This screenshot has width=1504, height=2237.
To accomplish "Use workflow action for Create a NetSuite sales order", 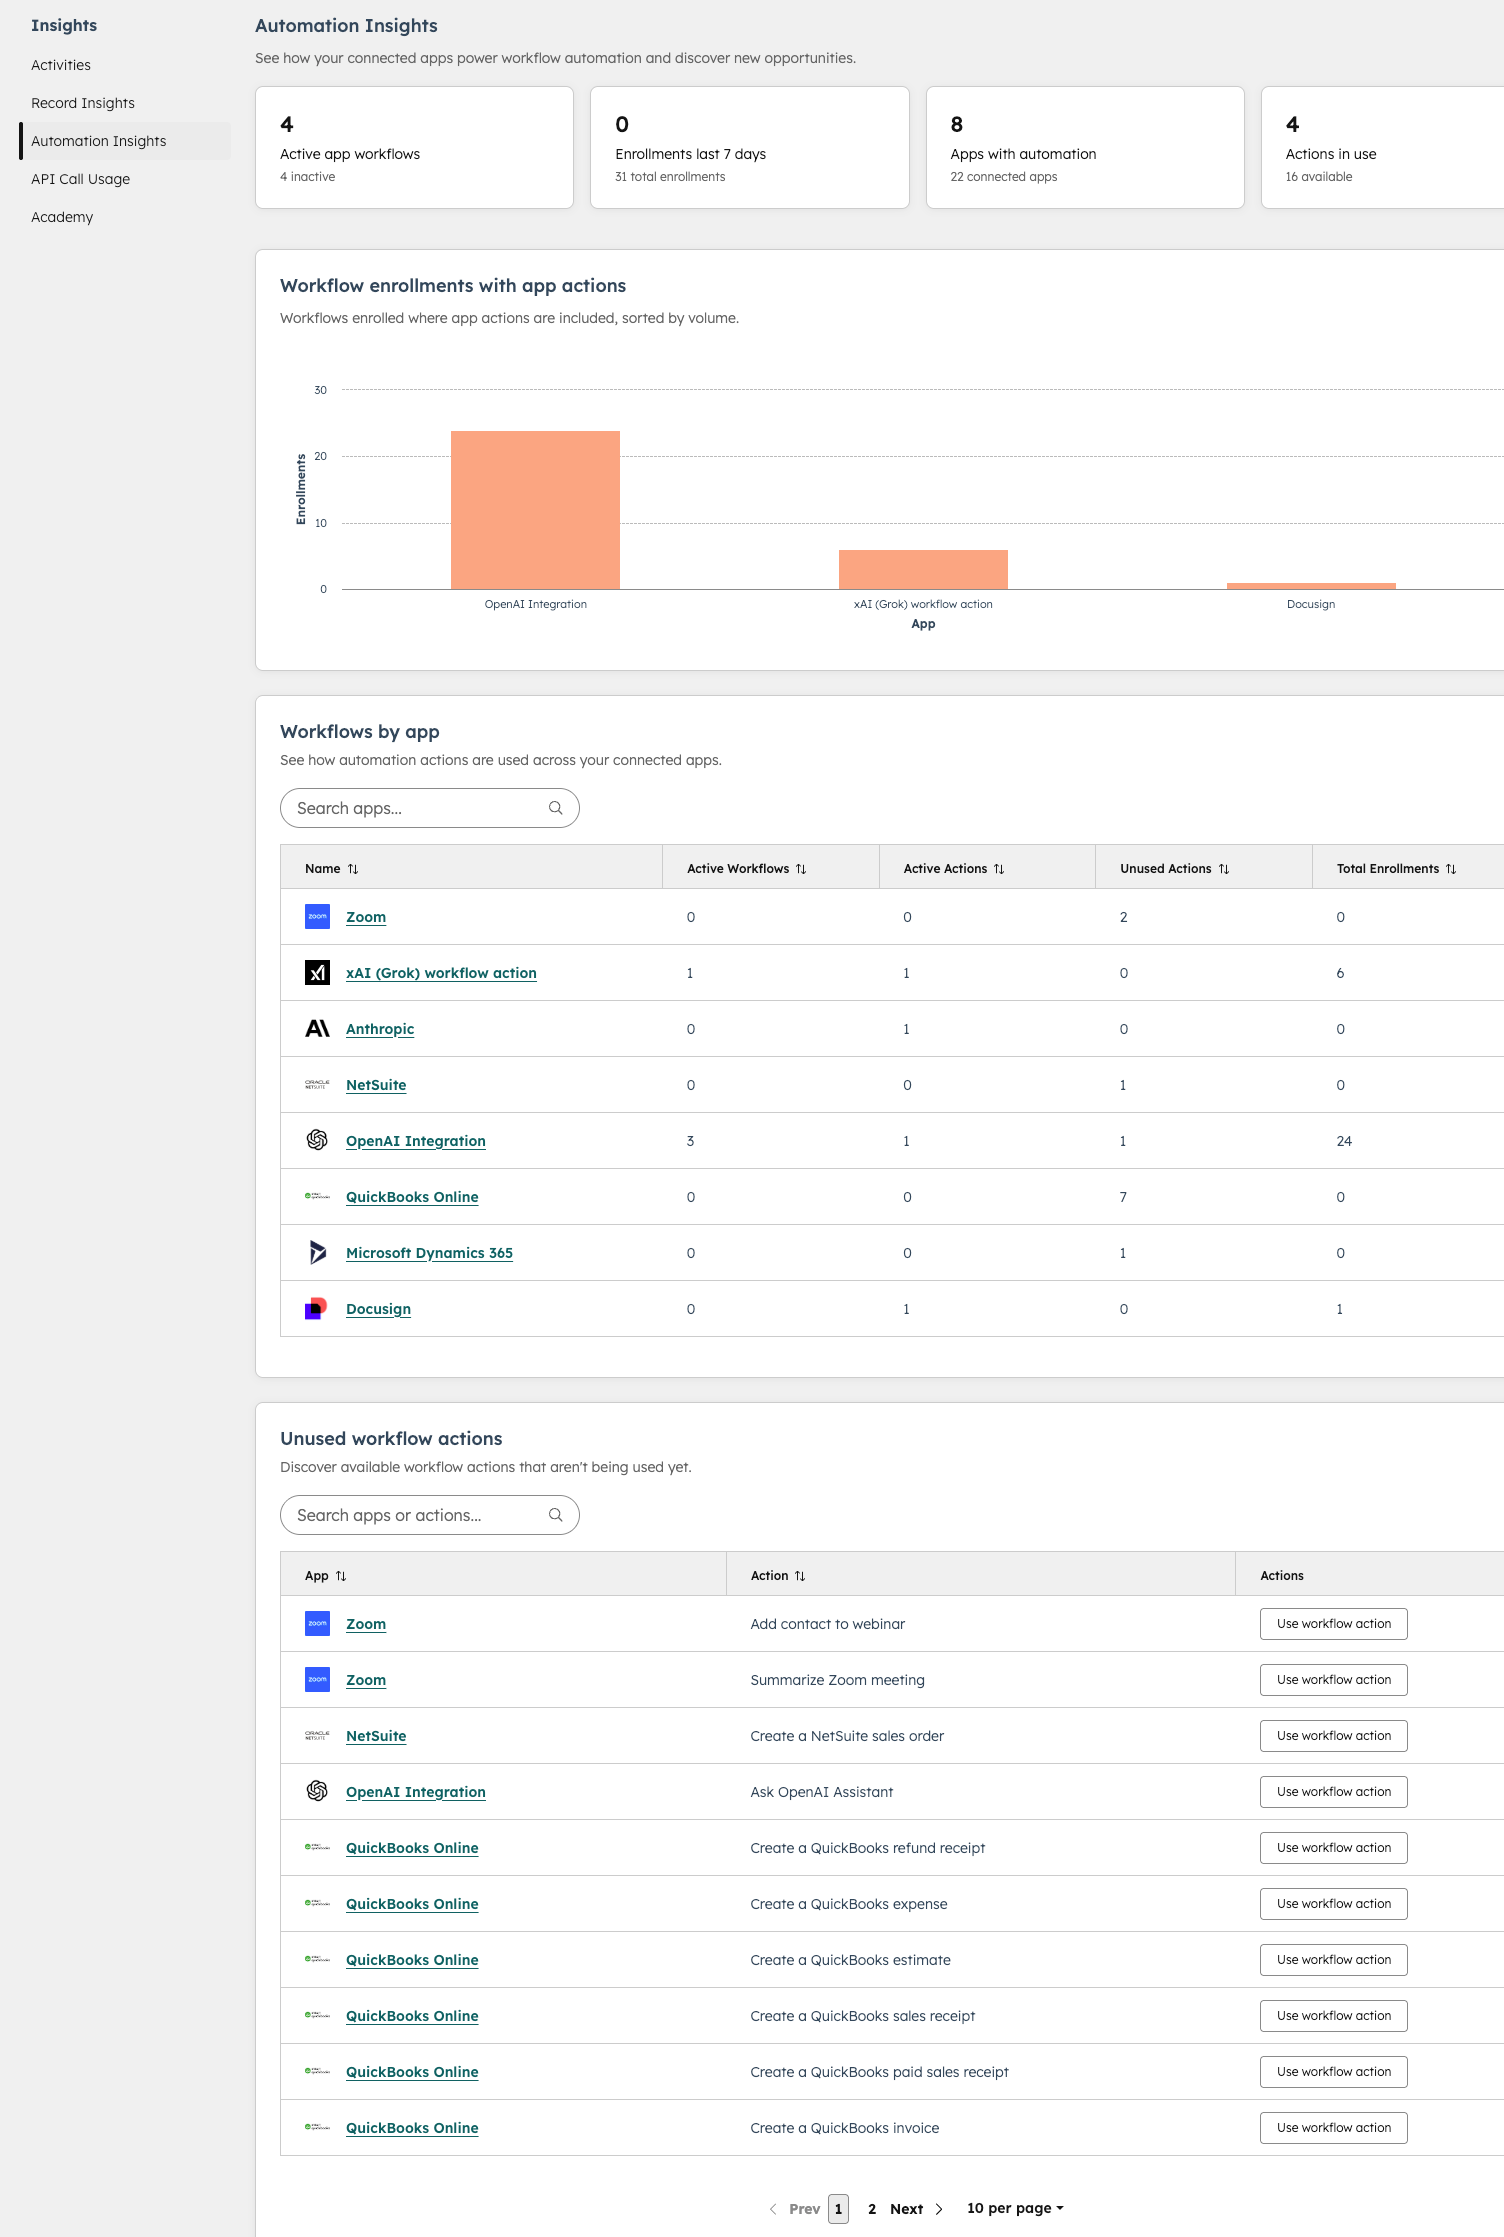I will [x=1333, y=1736].
